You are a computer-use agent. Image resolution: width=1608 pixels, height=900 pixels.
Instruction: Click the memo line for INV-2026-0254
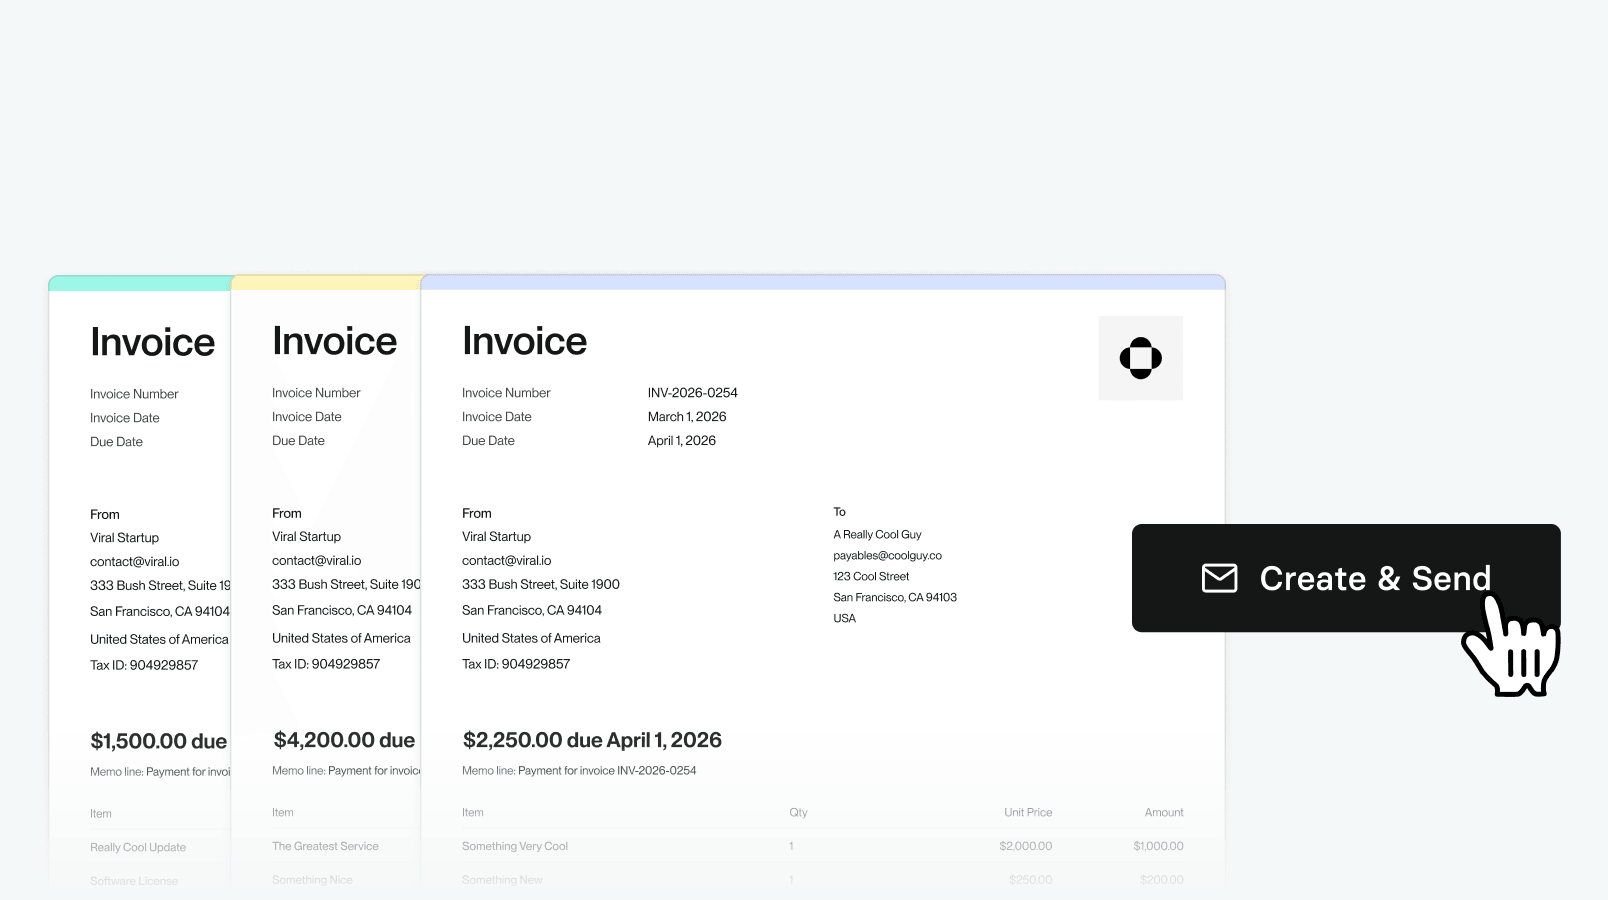(579, 771)
